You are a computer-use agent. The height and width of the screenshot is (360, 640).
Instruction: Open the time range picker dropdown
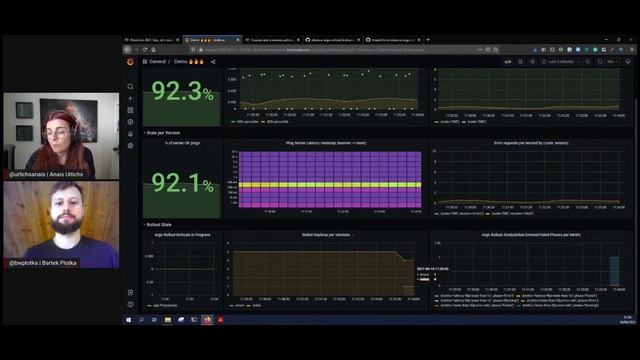coord(561,62)
